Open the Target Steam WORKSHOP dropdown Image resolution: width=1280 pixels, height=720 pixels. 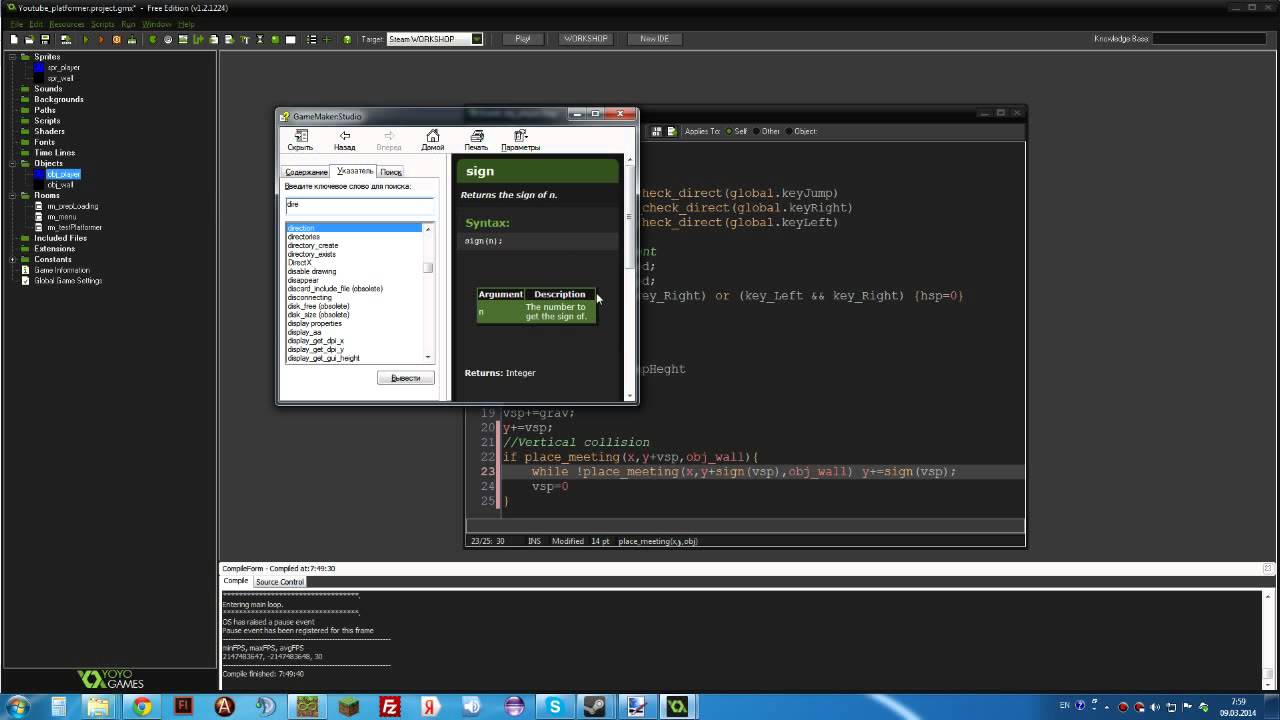click(x=477, y=39)
